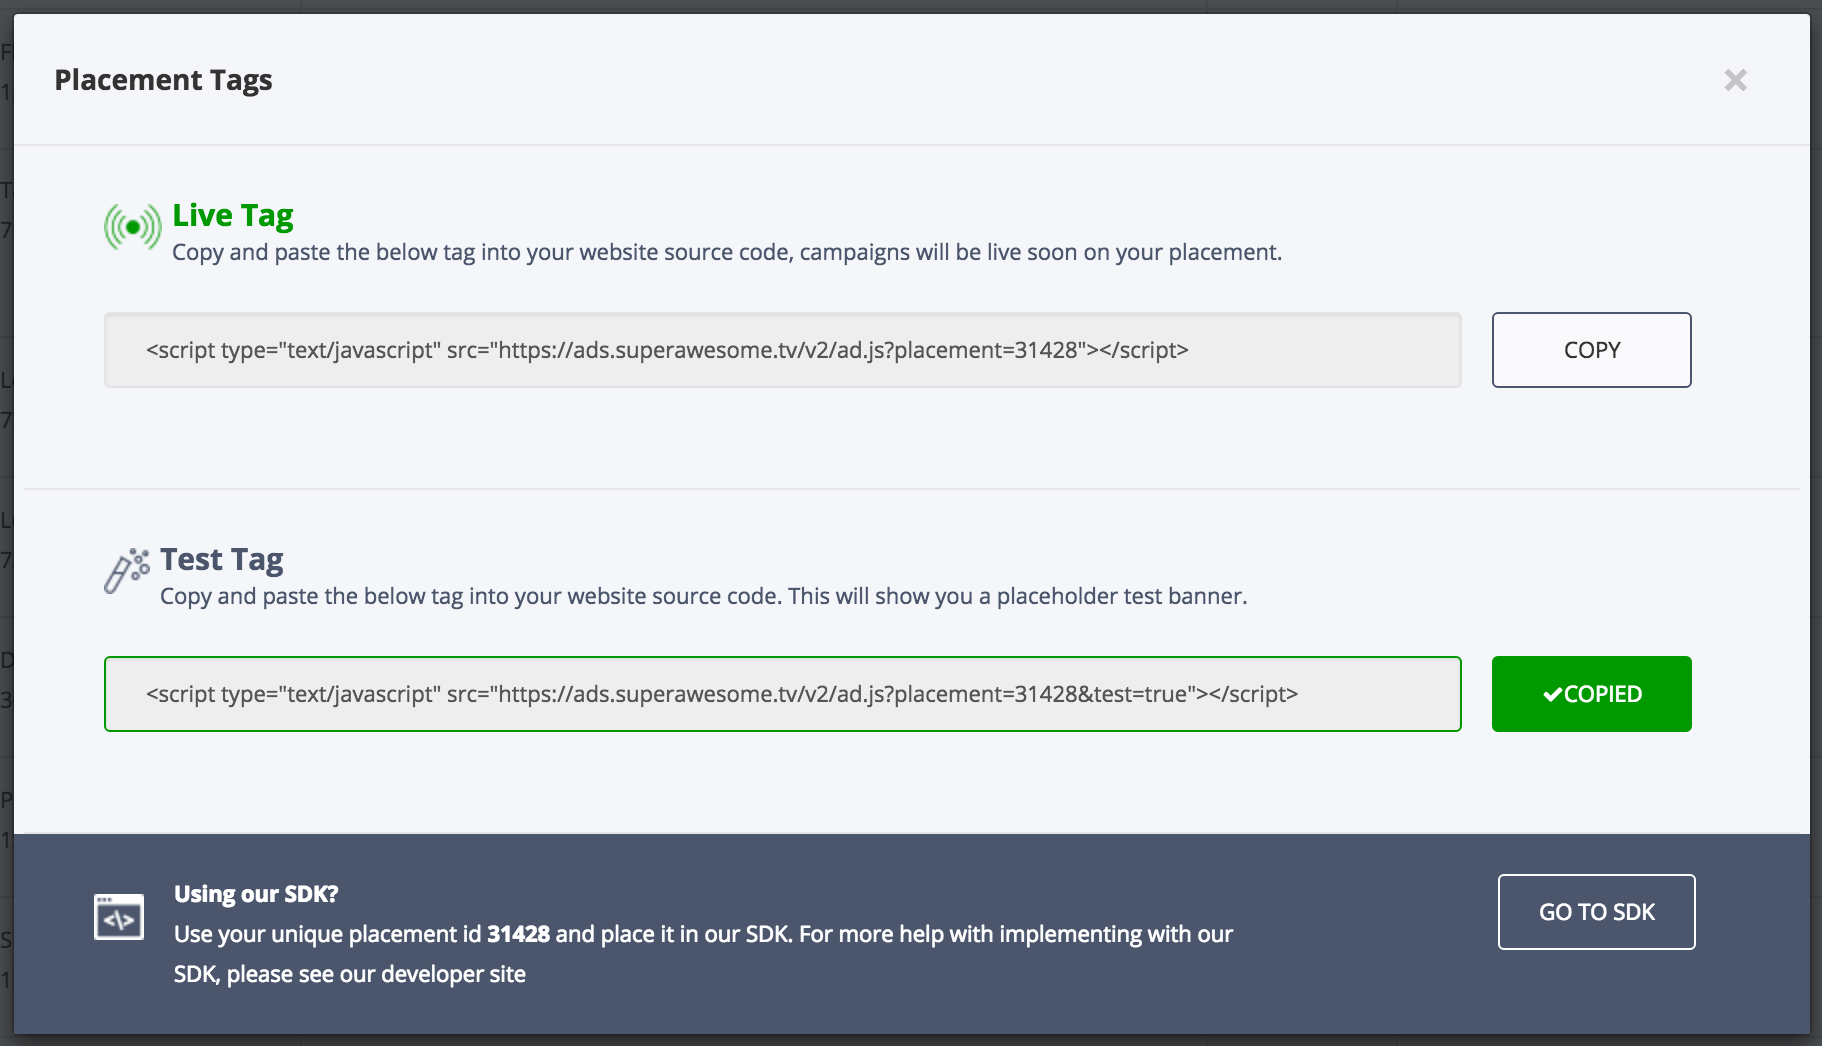This screenshot has width=1822, height=1046.
Task: Click 'please see our developer site' text
Action: pyautogui.click(x=376, y=974)
